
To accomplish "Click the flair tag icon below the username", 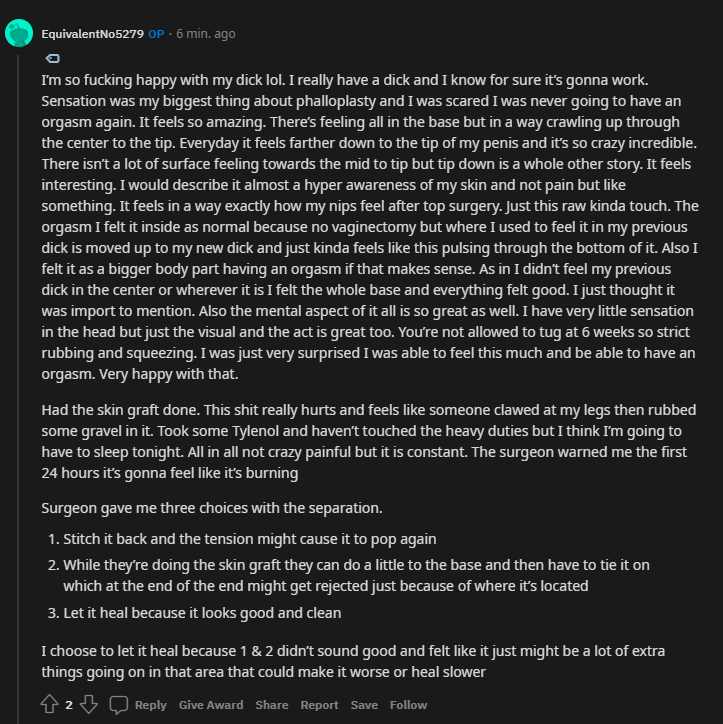I will tap(53, 58).
